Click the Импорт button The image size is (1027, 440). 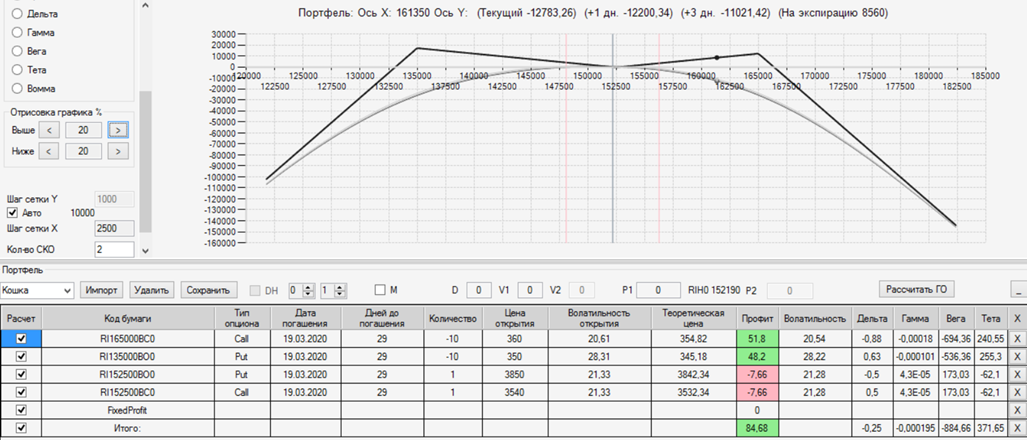click(102, 289)
